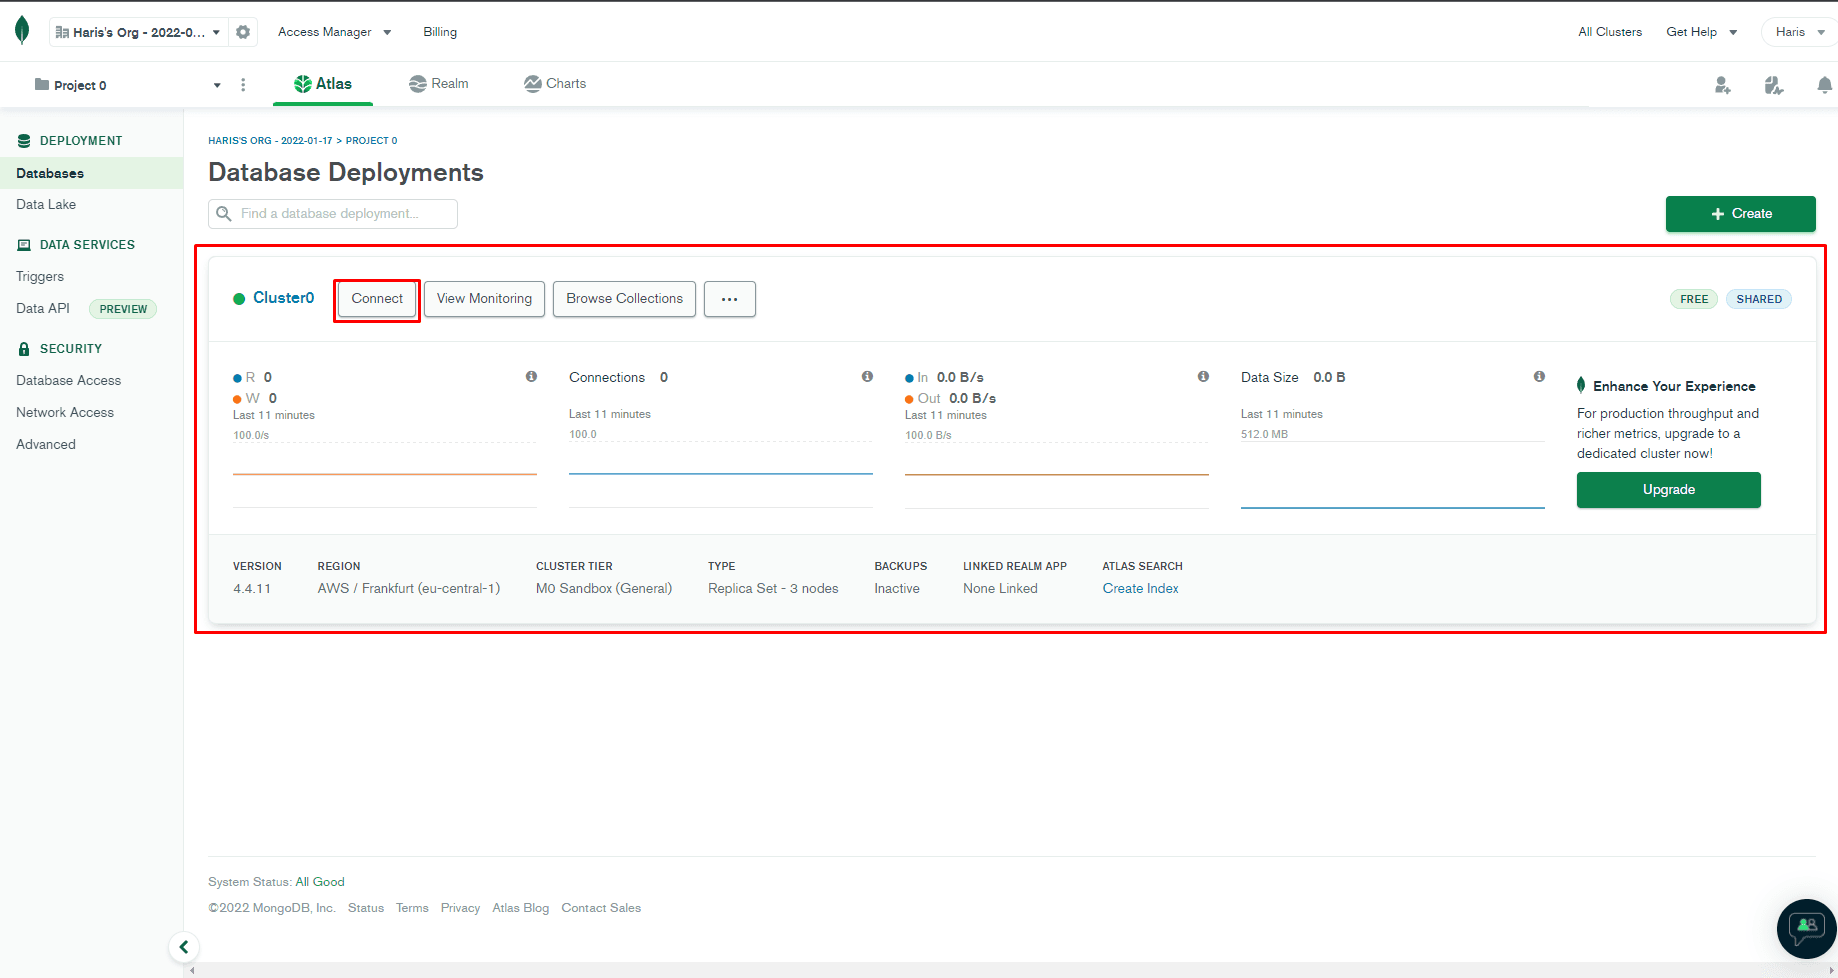Click the MongoDB leaf logo

click(22, 31)
